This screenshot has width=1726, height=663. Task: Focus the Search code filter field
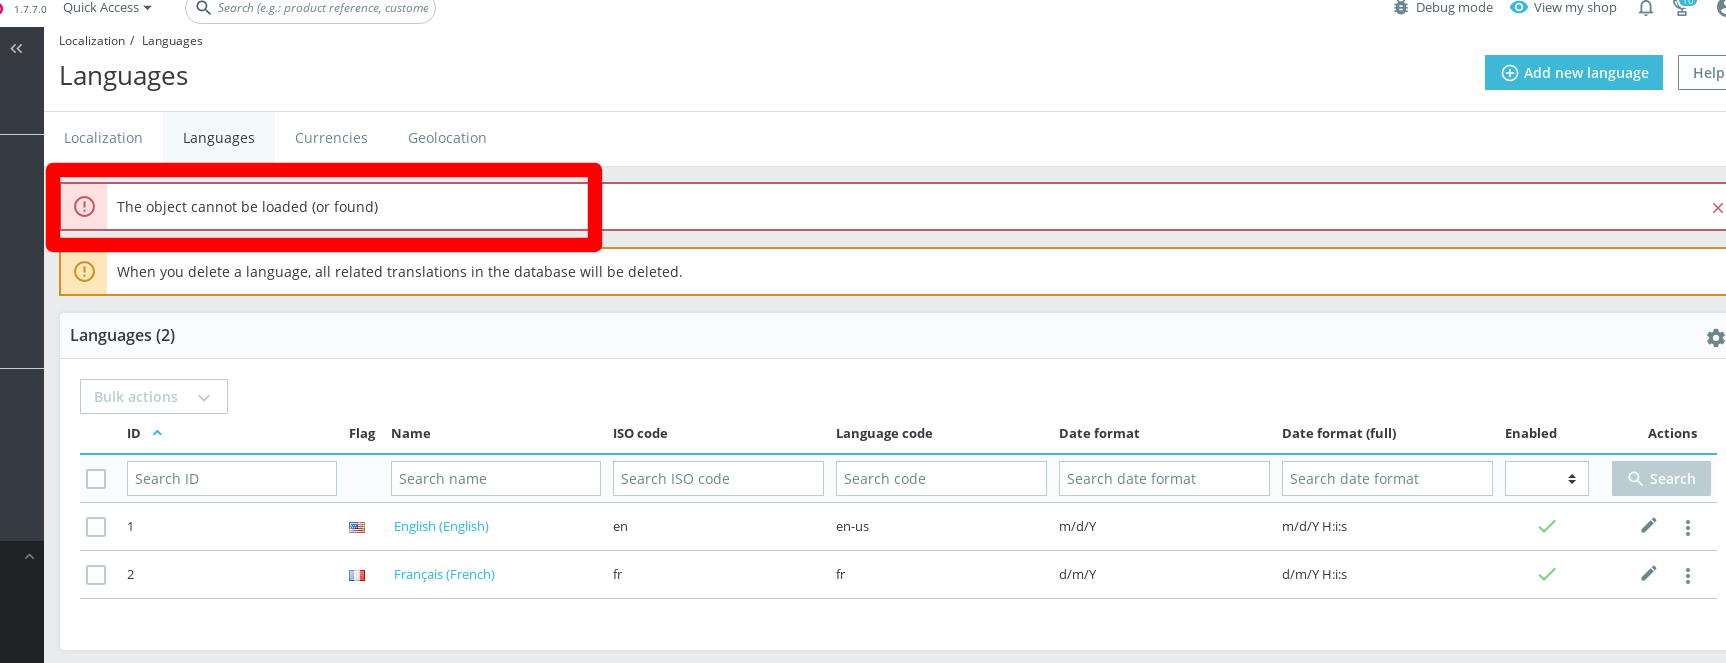coord(941,478)
